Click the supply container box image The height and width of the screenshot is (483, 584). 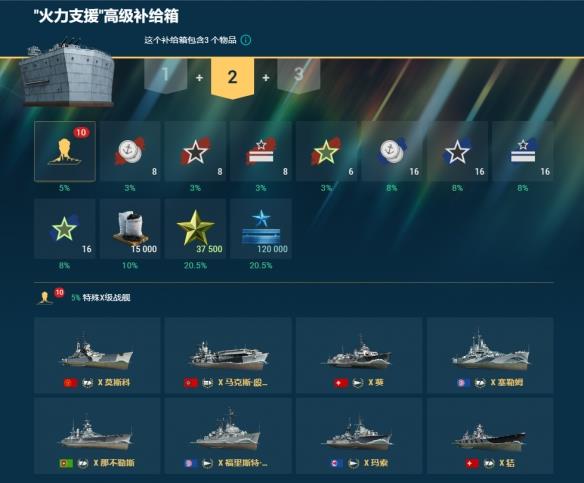(x=67, y=73)
